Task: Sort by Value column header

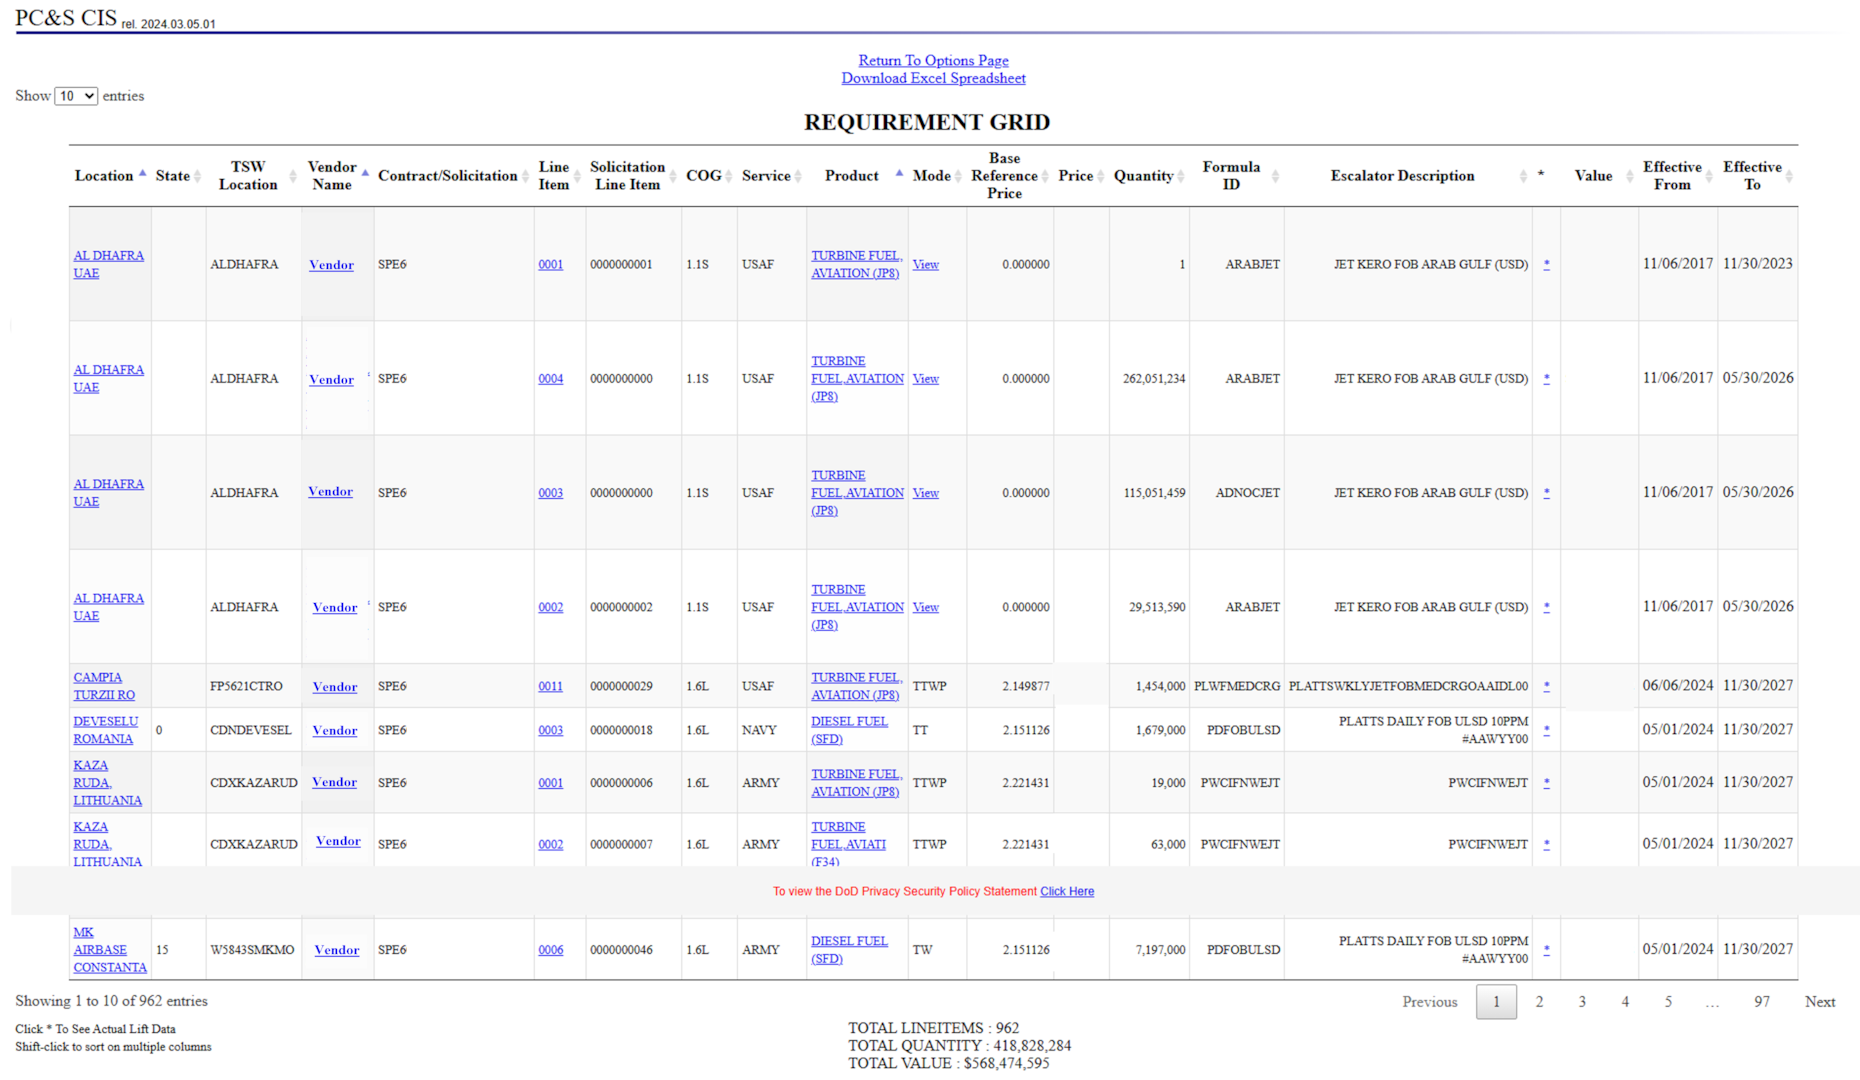Action: 1599,176
